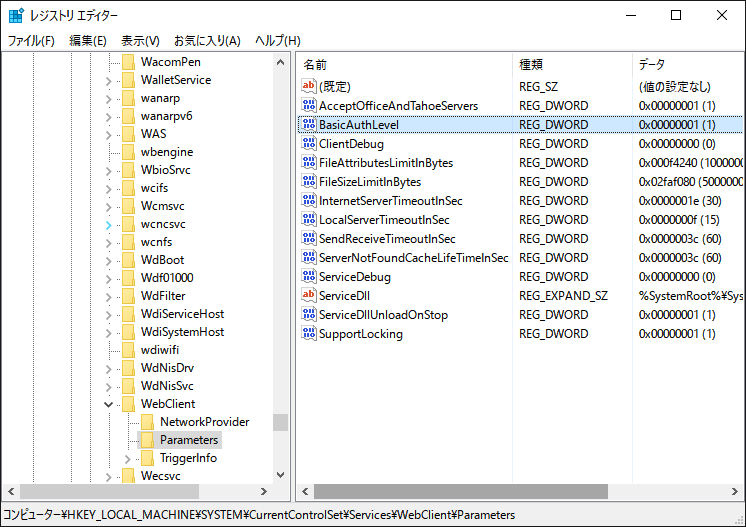
Task: Click the Parameters folder icon
Action: tap(147, 440)
